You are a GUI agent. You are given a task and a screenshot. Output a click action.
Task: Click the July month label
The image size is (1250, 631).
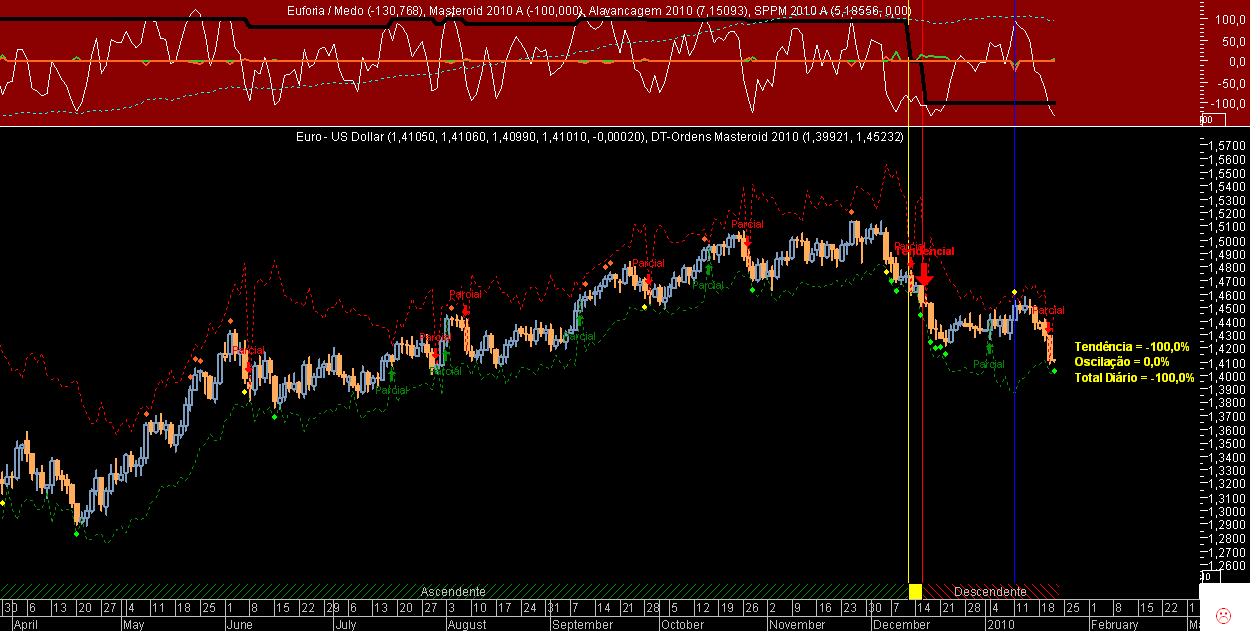tap(347, 624)
